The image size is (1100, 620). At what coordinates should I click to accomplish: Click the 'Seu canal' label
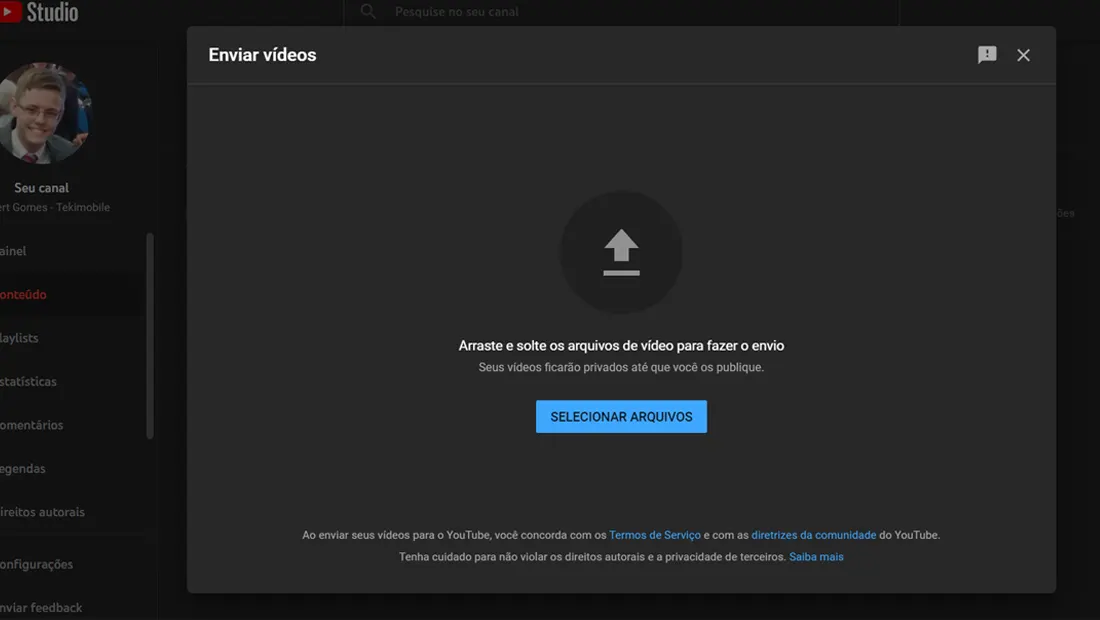(x=41, y=188)
